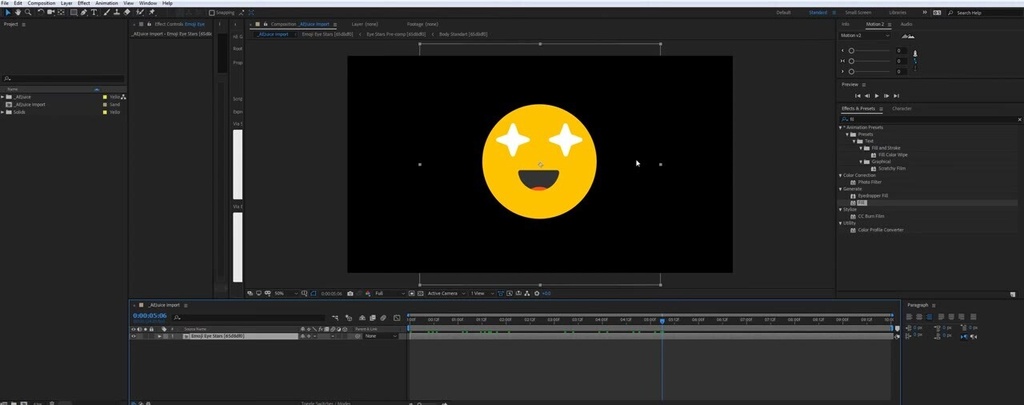Switch to the Libraries workspace
Screen dimensions: 1024x405
pos(897,12)
